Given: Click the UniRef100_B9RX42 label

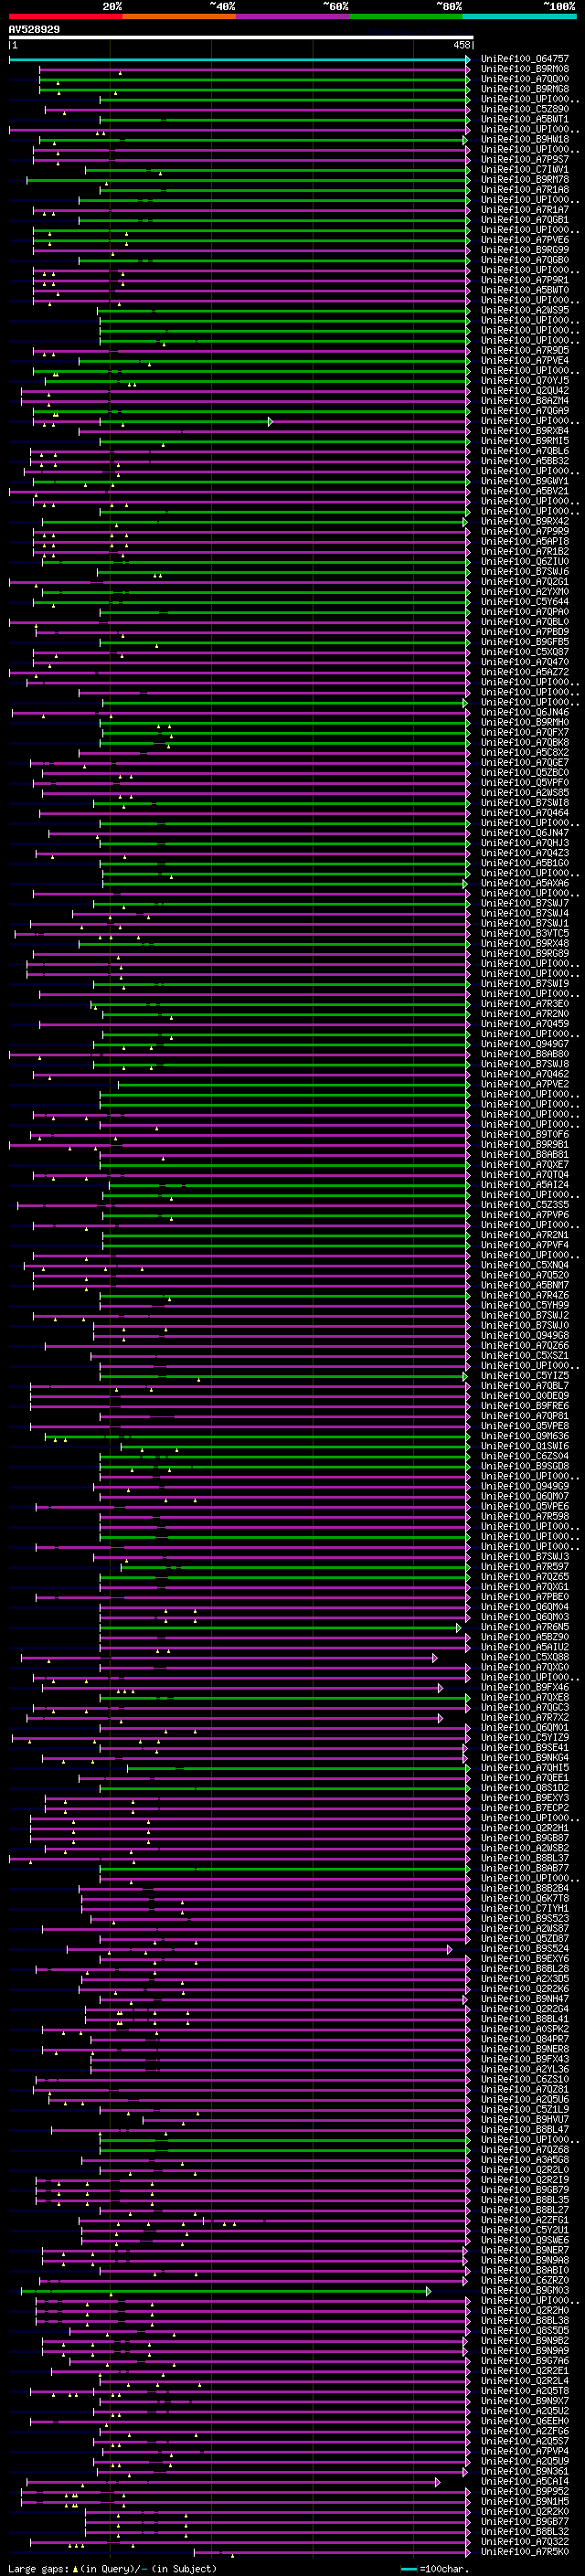Looking at the screenshot, I should (x=524, y=521).
